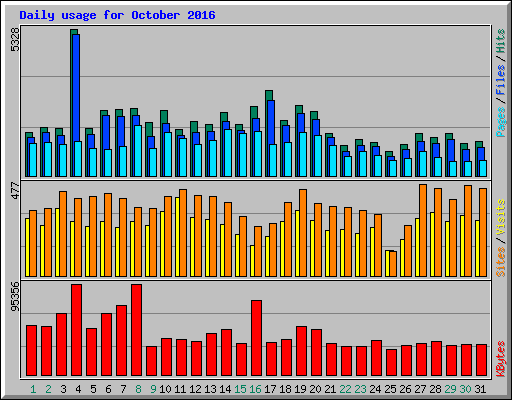This screenshot has height=400, width=512.
Task: Select day label '24' on the axis
Action: 375,389
